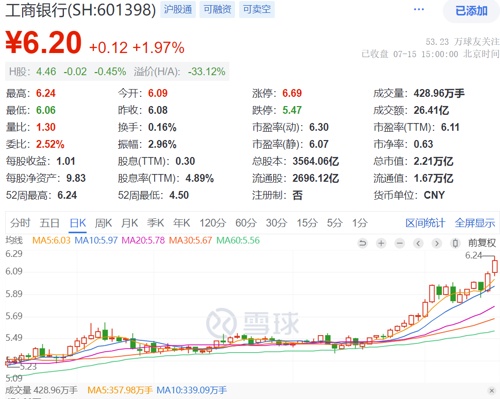Screen dimensions: 500x399
Task: Select the 月K chart tab
Action: 130,223
